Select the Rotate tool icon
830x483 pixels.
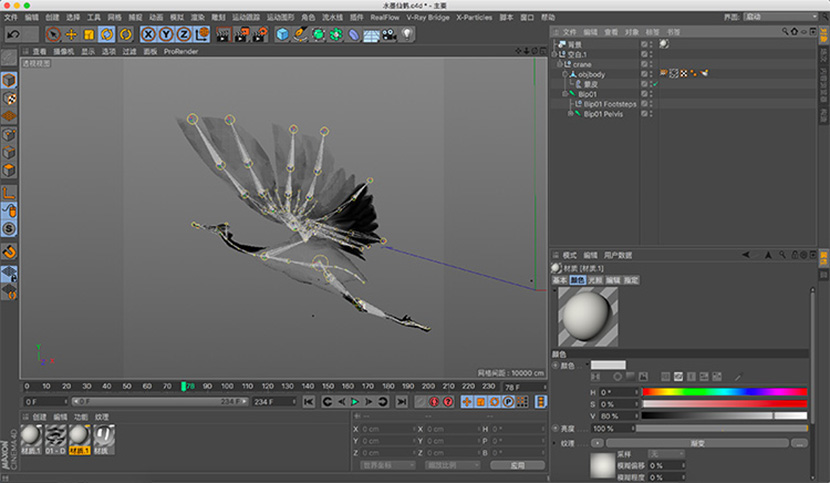coord(105,34)
